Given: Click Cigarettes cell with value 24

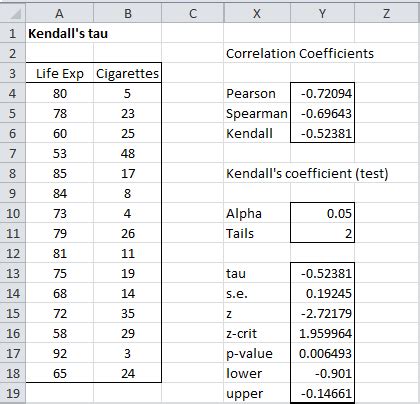Looking at the screenshot, I should click(128, 373).
